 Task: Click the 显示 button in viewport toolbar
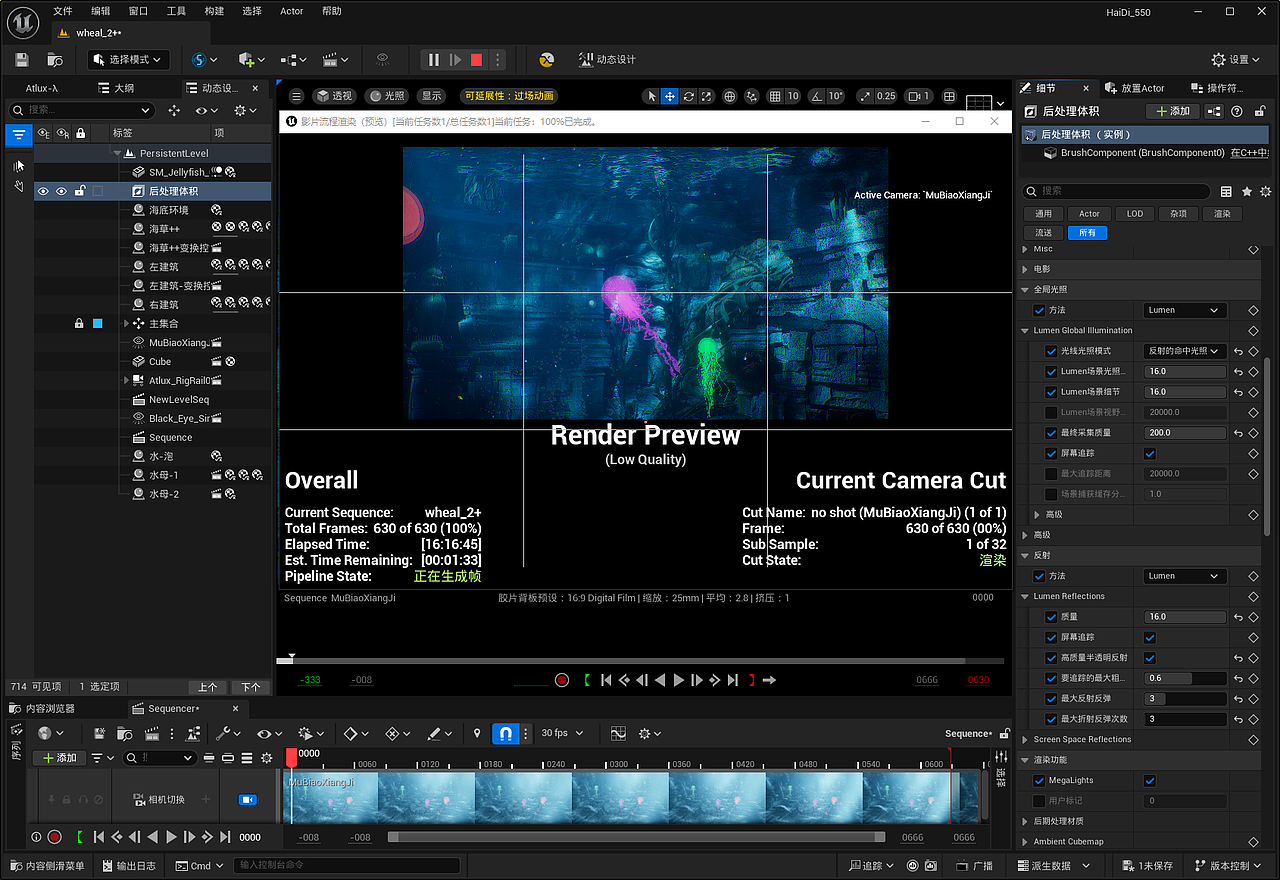(x=432, y=96)
